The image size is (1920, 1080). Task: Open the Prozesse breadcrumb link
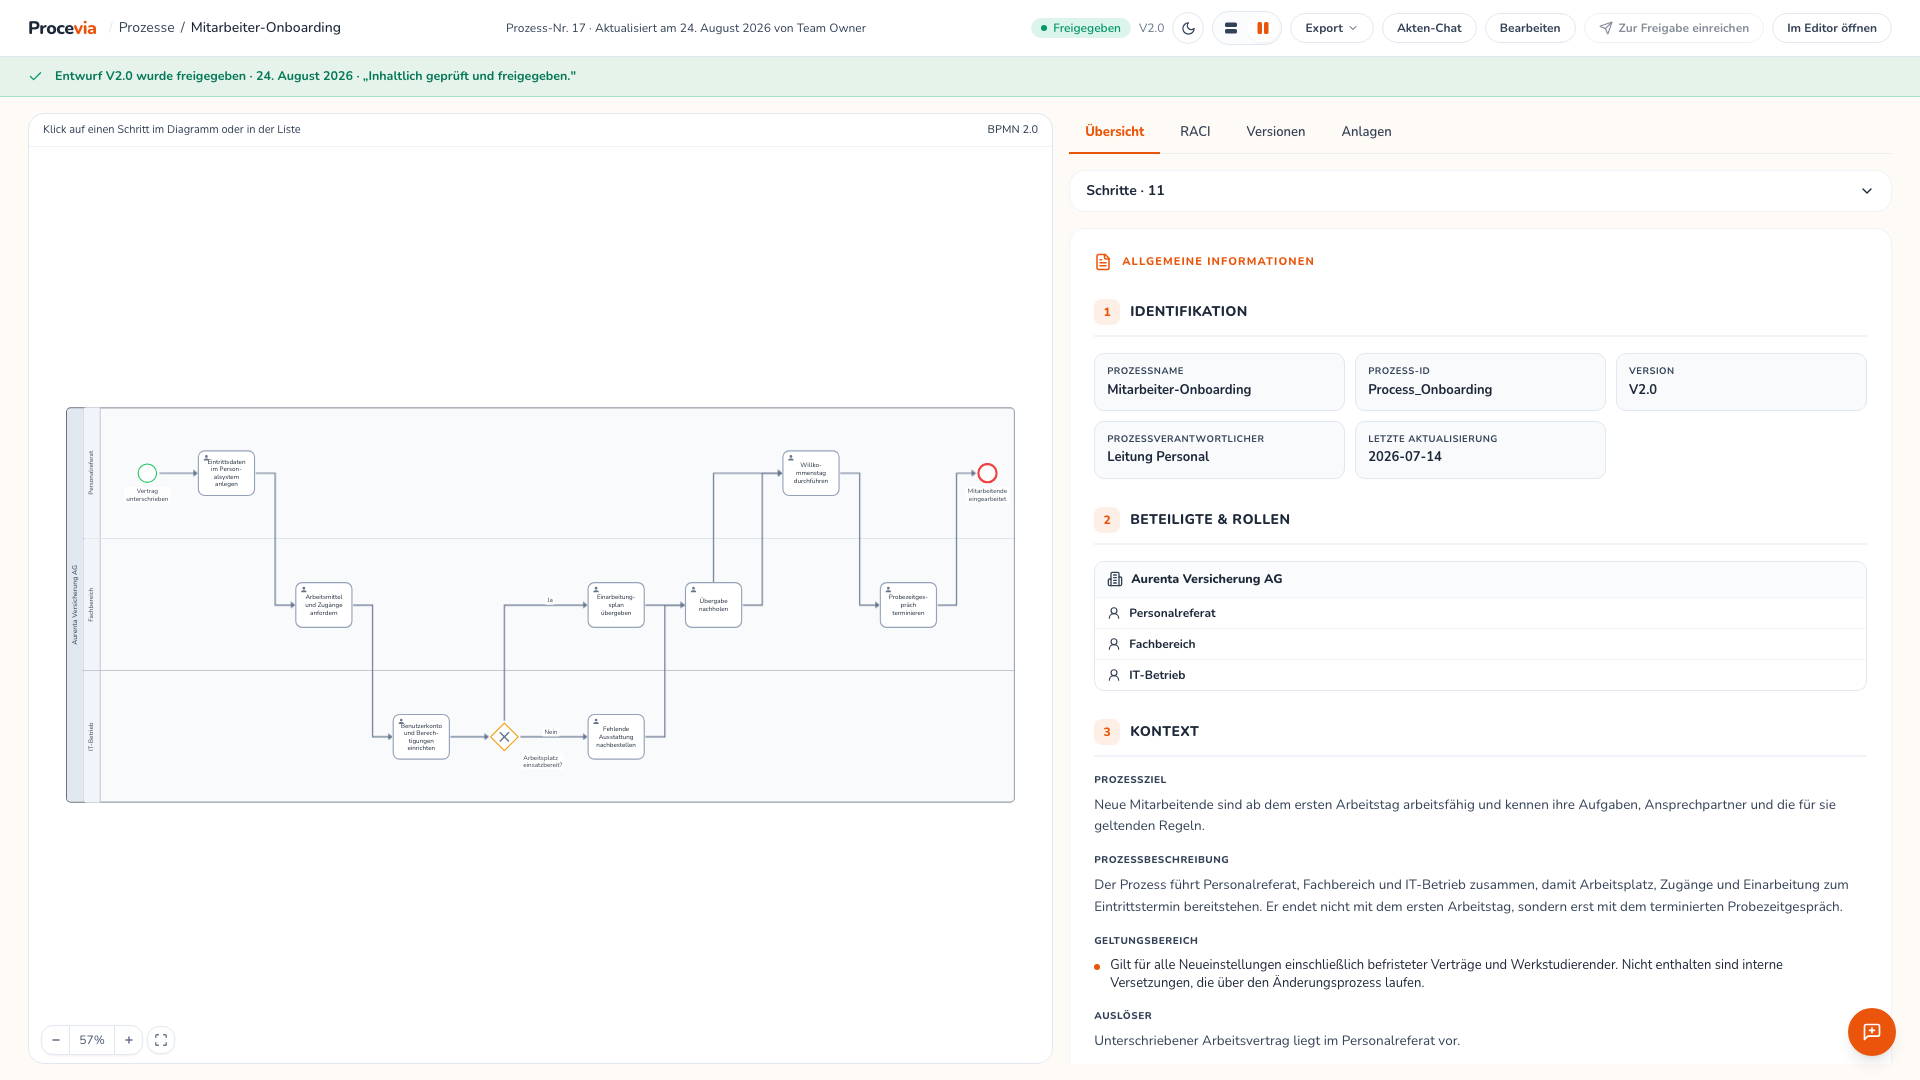pos(146,27)
